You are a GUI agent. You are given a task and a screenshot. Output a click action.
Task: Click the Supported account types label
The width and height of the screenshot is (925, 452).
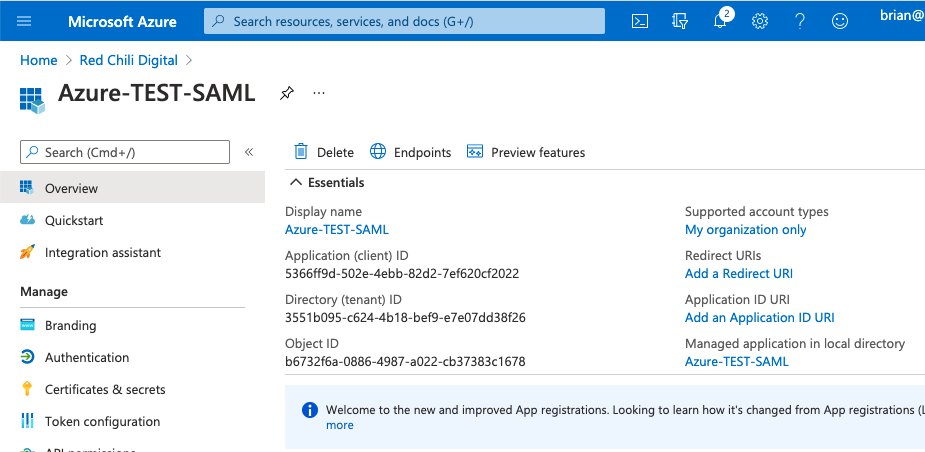(757, 211)
